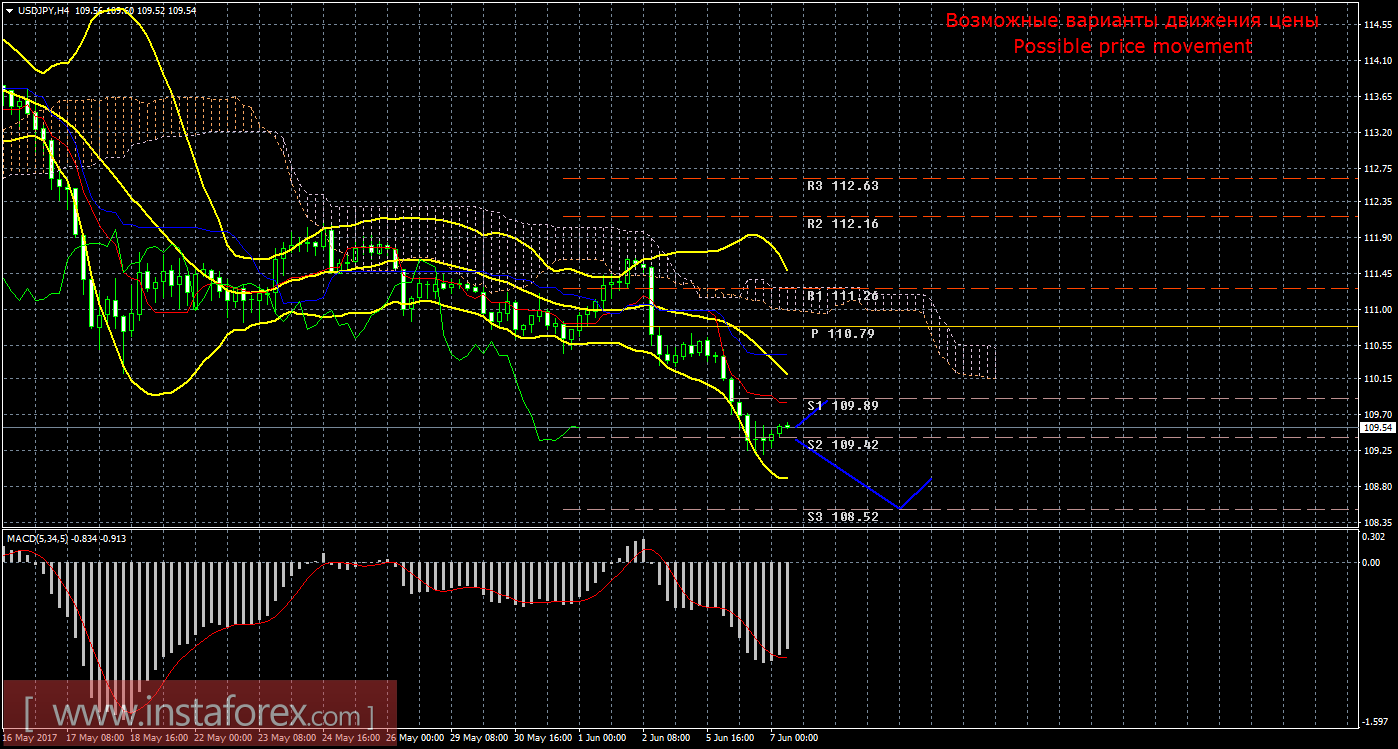The image size is (1398, 749).
Task: Click the Russian caption 'Возможные варианты движения цены'
Action: tap(1132, 21)
